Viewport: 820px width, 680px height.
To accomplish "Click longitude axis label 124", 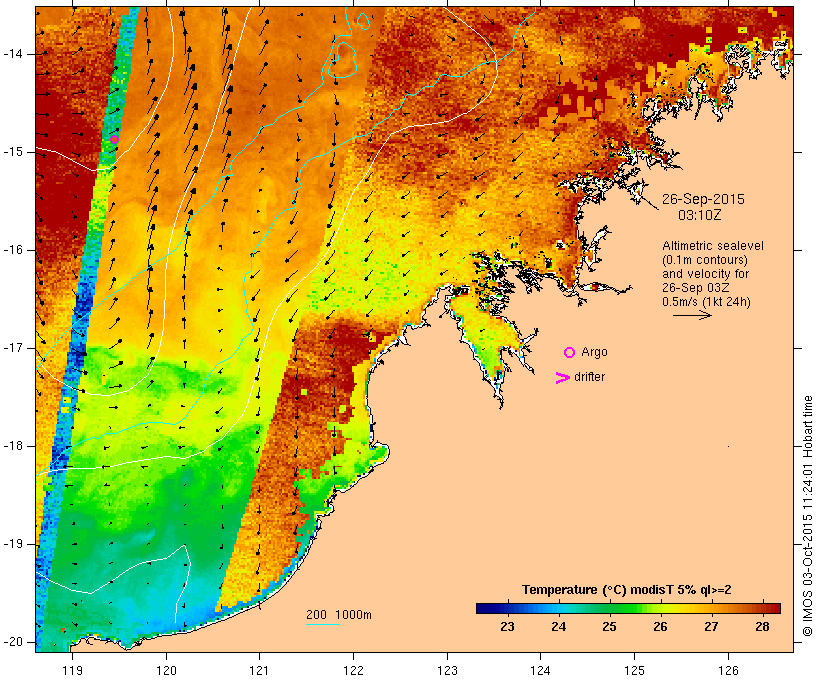I will pyautogui.click(x=541, y=670).
